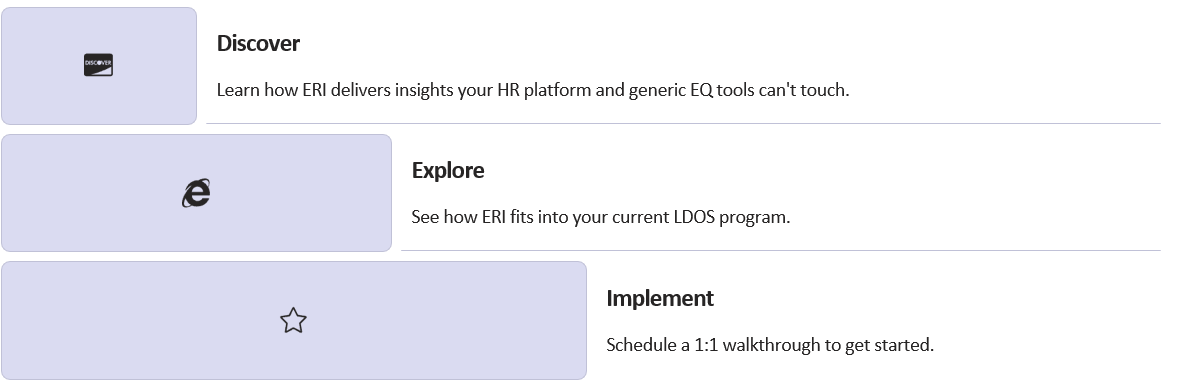Click the 'Discover' heading
Screen dimensions: 1182x382
click(x=258, y=43)
